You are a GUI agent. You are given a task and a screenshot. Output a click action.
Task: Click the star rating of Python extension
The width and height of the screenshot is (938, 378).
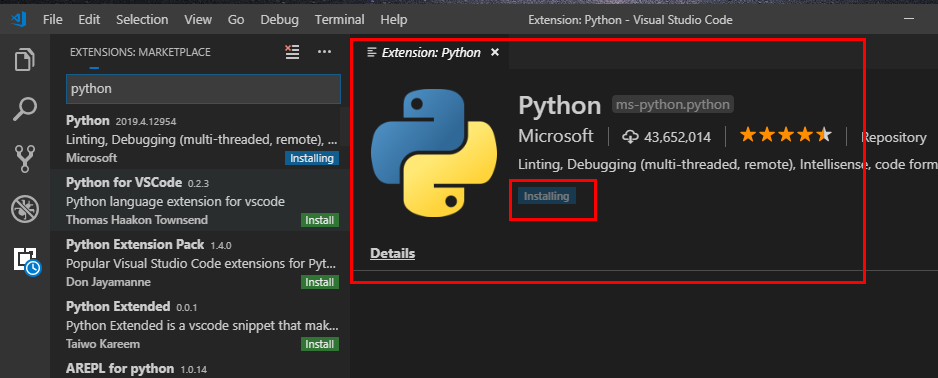[785, 135]
